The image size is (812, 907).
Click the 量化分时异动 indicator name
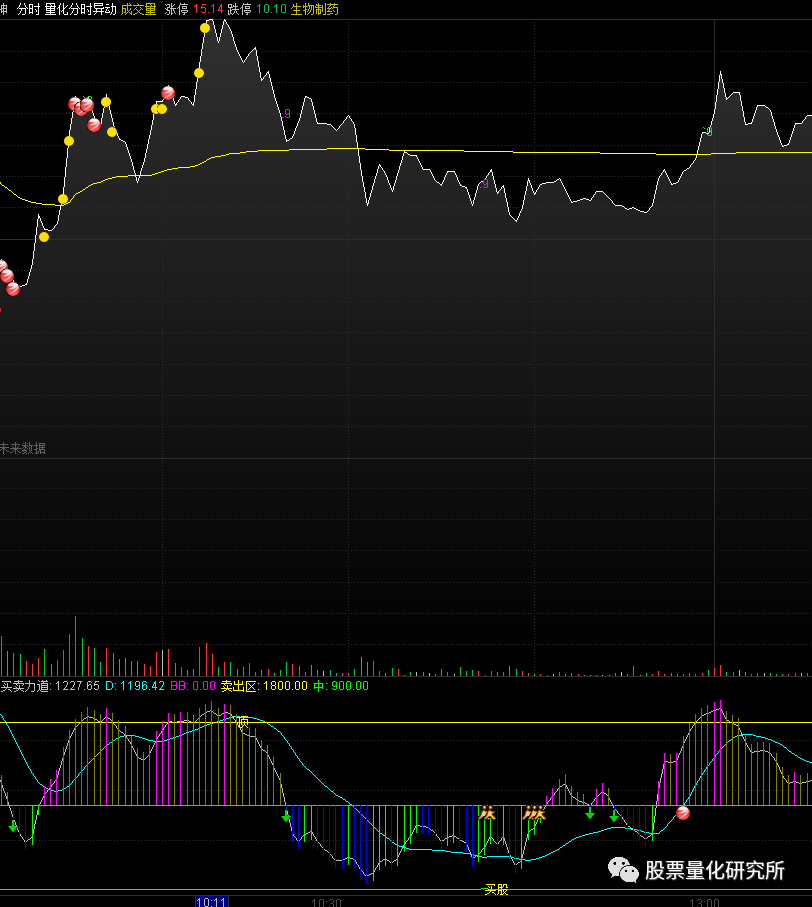coord(80,9)
